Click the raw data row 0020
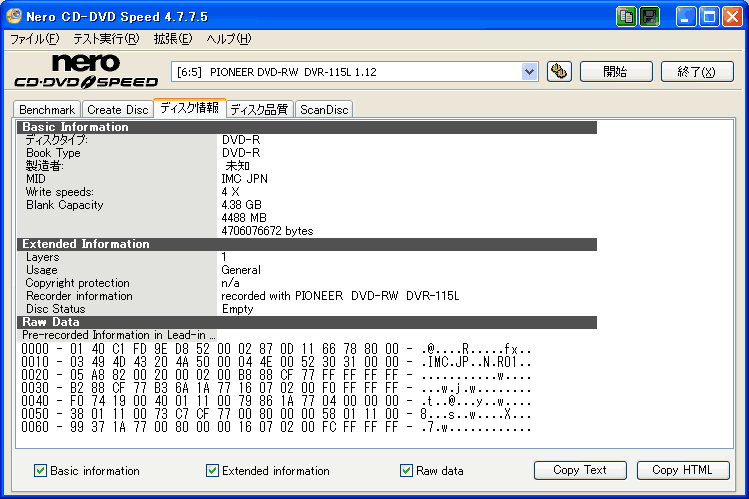Viewport: 749px width, 499px height. [x=276, y=375]
